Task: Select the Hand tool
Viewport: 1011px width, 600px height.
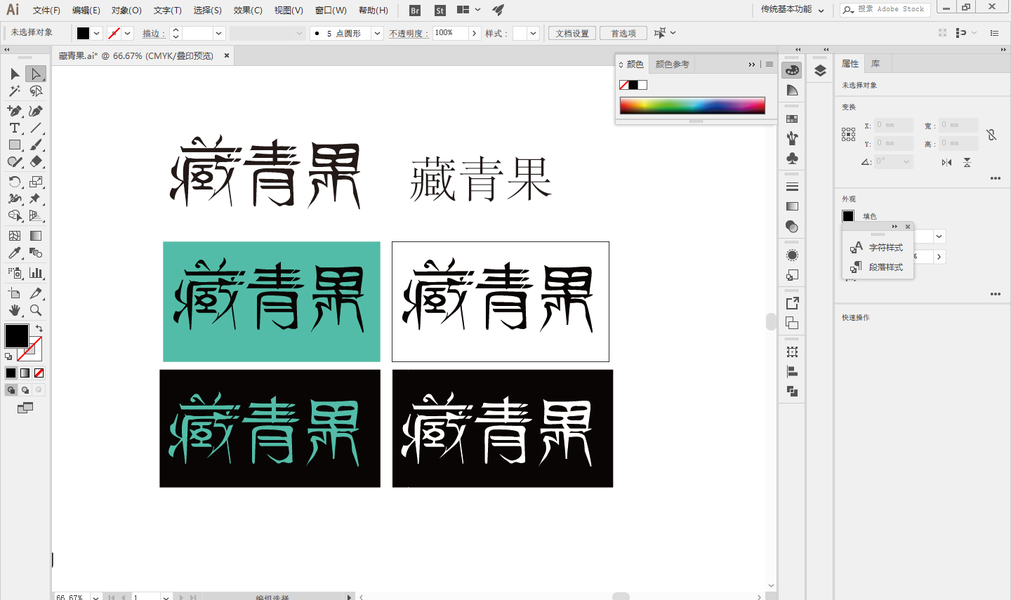Action: (15, 310)
